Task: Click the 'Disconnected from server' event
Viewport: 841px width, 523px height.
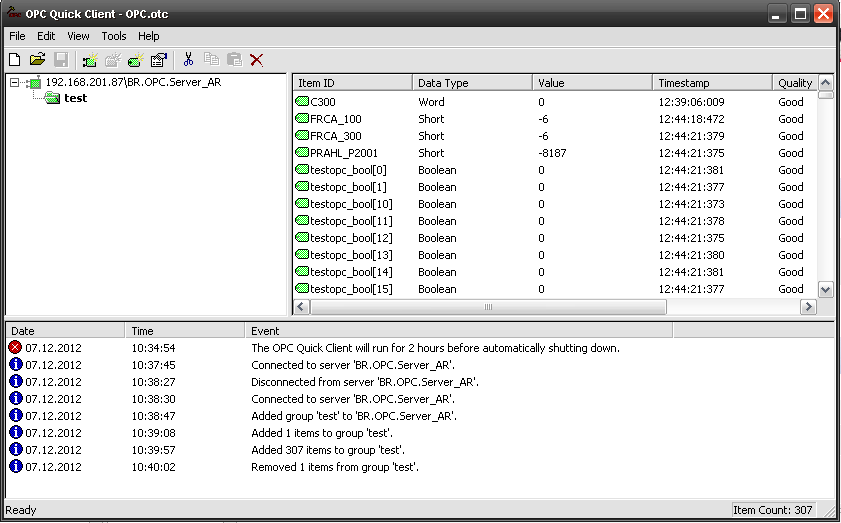Action: tap(365, 382)
